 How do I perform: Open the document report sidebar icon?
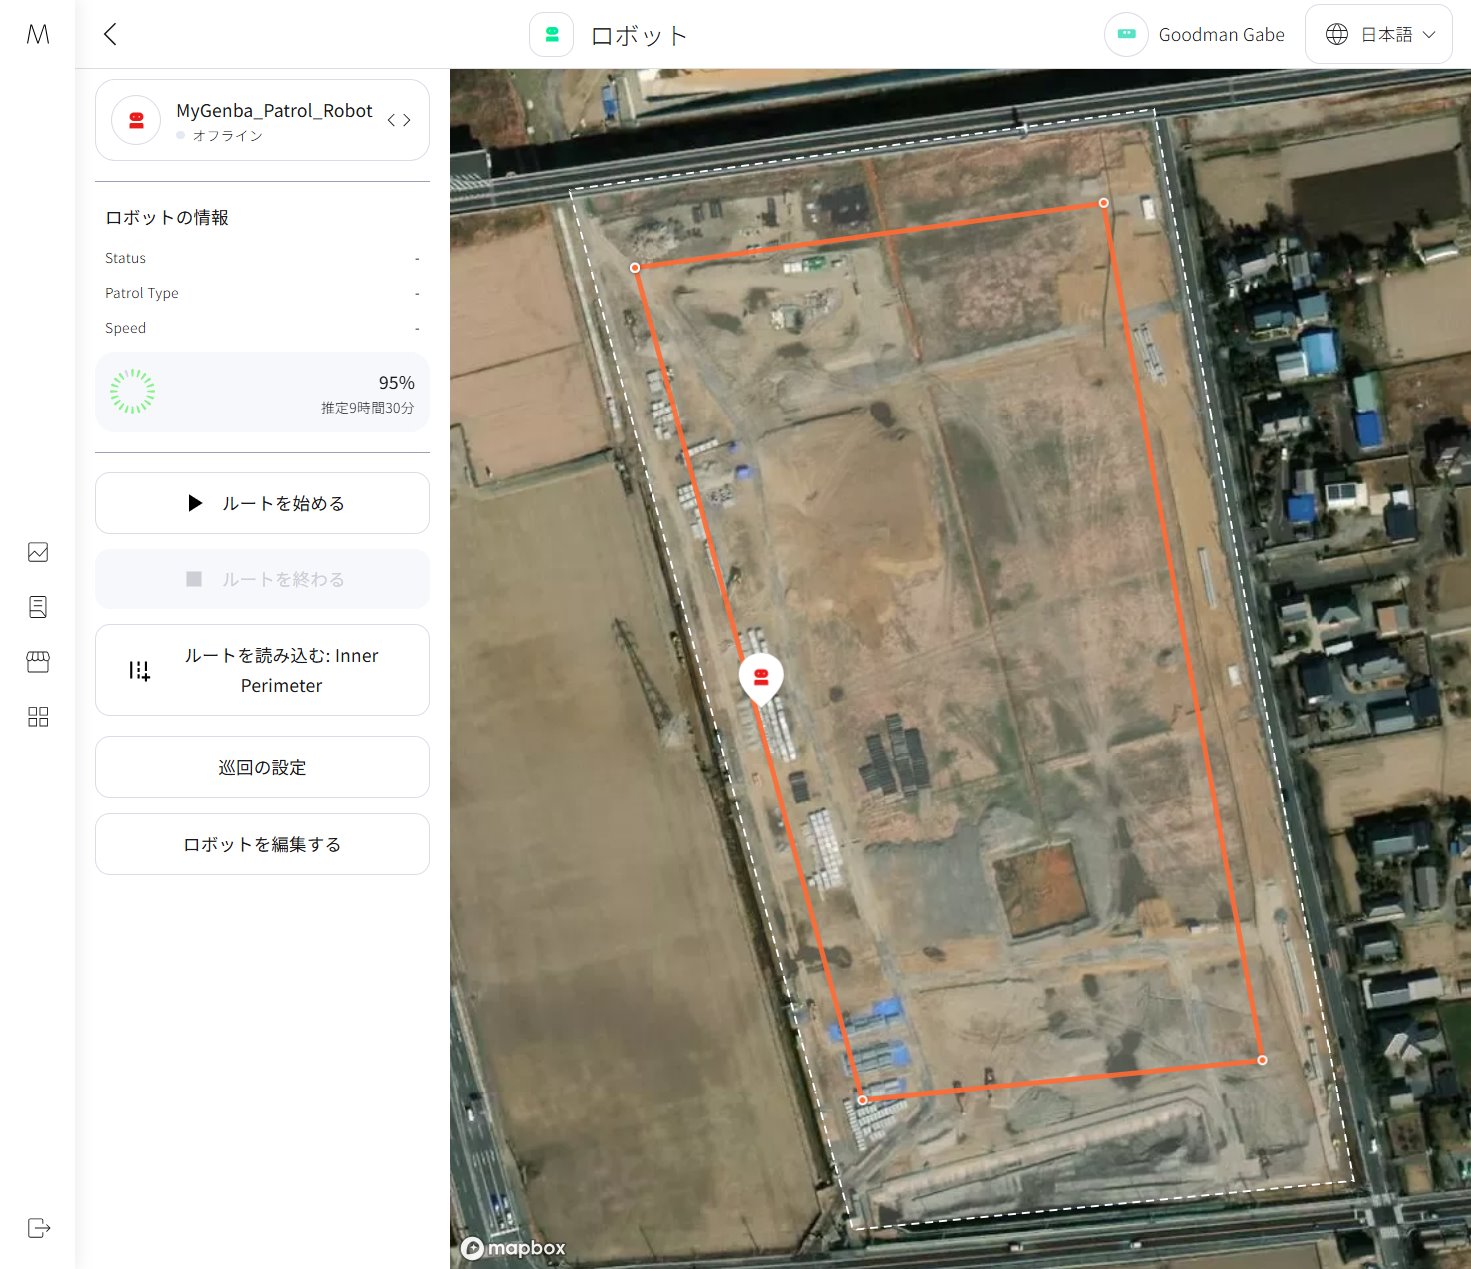[38, 607]
